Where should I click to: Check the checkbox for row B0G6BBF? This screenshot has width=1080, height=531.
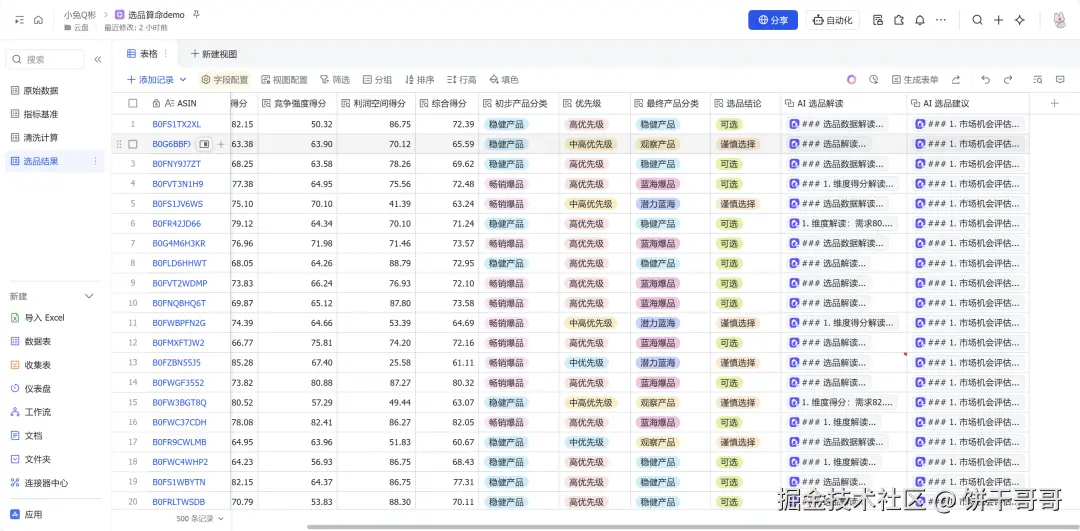pyautogui.click(x=132, y=144)
